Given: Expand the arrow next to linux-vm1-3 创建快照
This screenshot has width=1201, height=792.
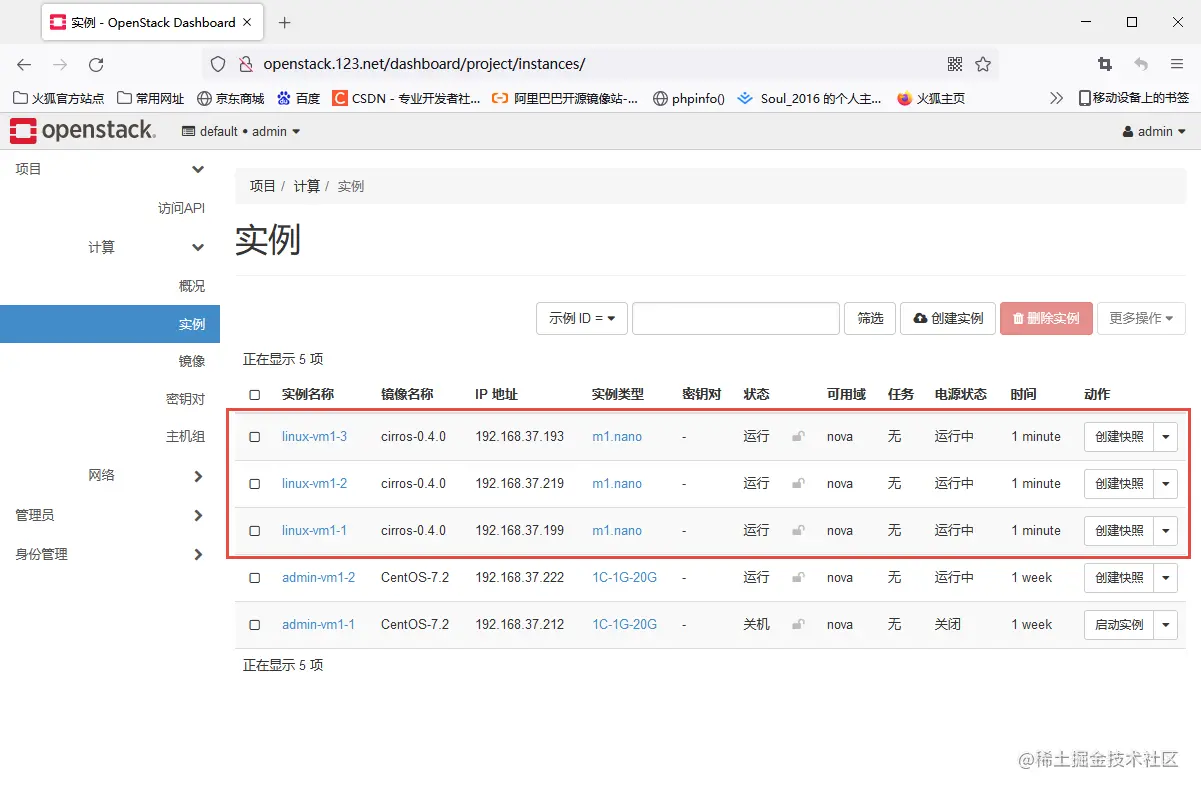Looking at the screenshot, I should 1164,437.
